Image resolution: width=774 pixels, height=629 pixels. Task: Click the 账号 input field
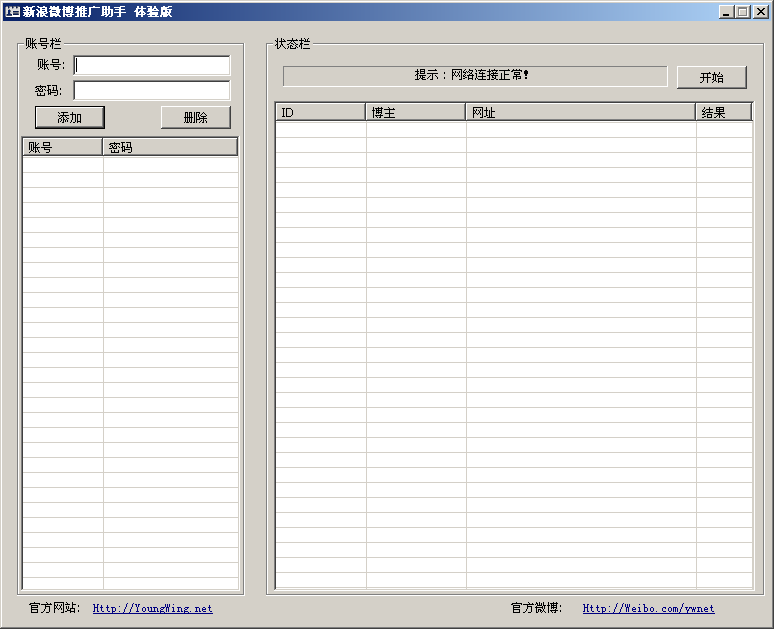[x=152, y=65]
